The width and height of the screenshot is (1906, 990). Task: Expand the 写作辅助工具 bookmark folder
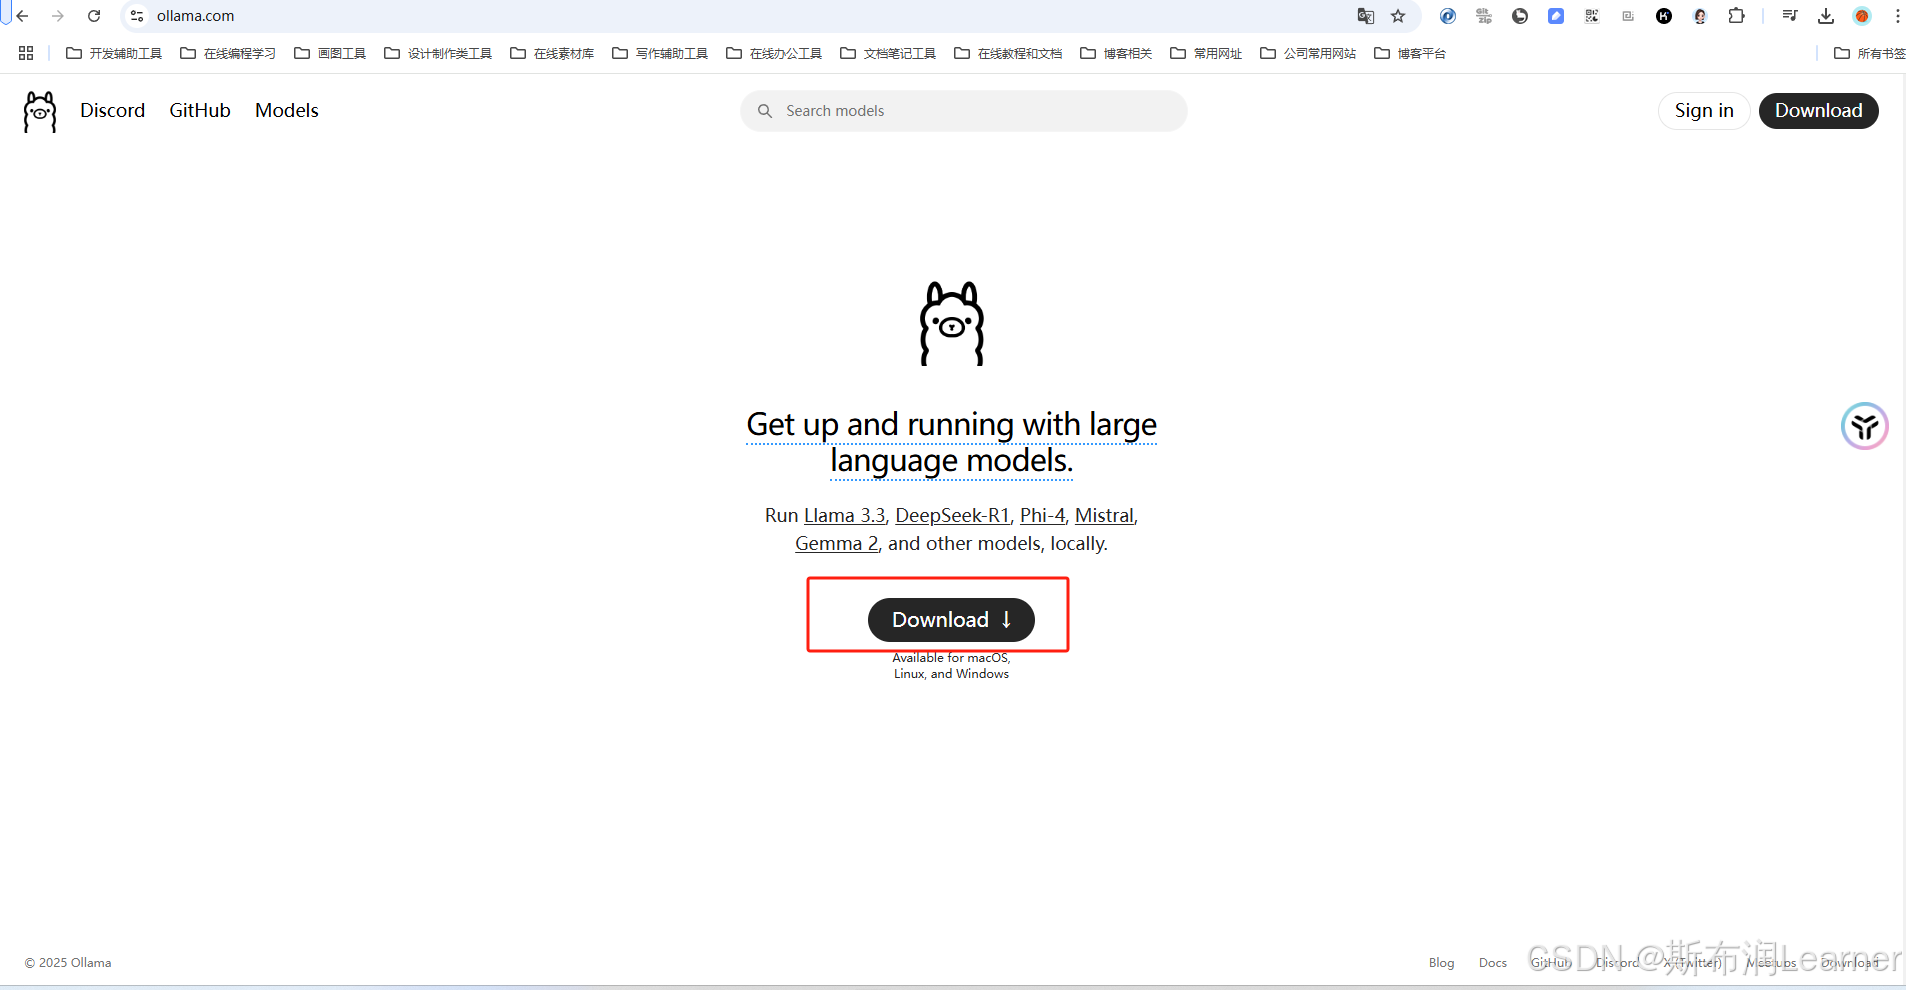tap(660, 53)
